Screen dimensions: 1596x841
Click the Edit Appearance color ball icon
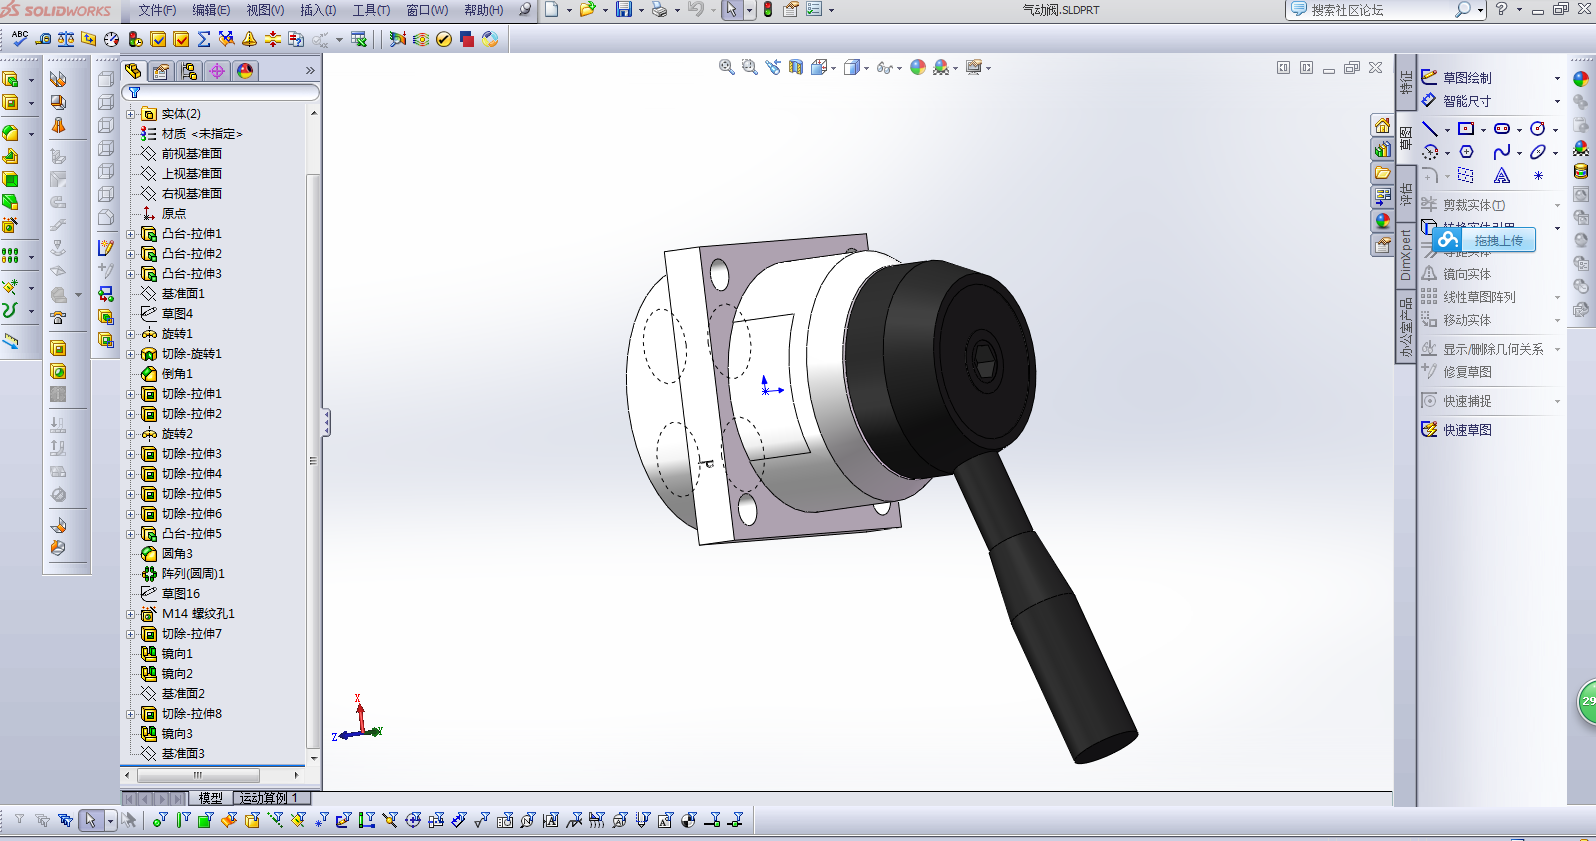[x=918, y=68]
